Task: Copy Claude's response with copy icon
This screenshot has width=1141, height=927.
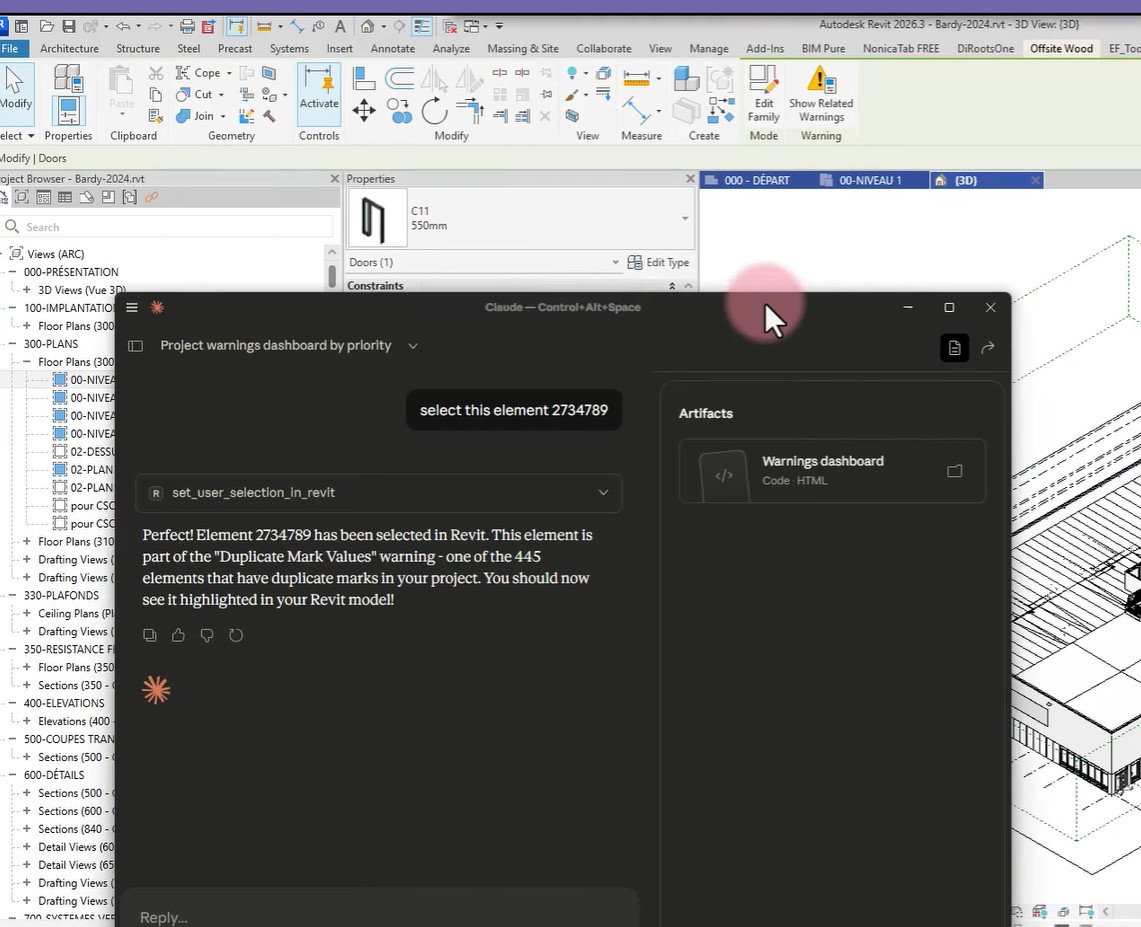Action: pos(150,635)
